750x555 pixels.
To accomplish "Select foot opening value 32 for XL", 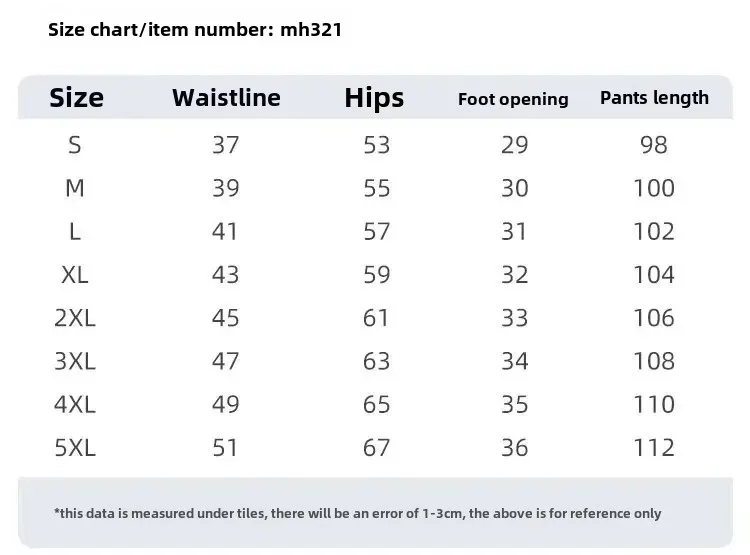I will (514, 275).
